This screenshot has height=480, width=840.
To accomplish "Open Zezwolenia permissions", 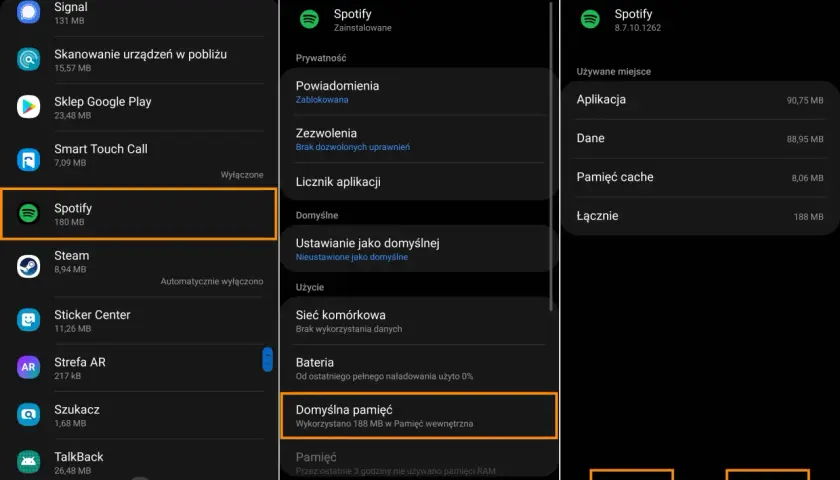I will (419, 139).
